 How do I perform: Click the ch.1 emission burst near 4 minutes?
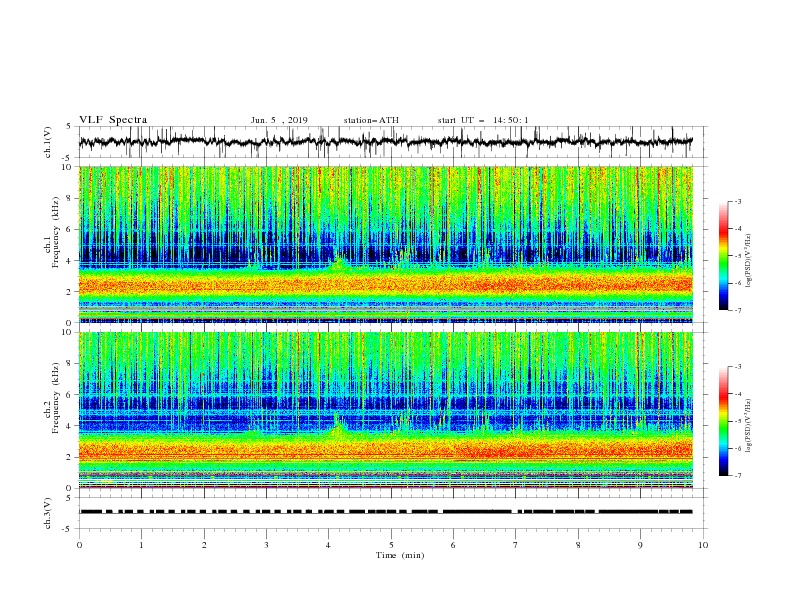click(339, 263)
